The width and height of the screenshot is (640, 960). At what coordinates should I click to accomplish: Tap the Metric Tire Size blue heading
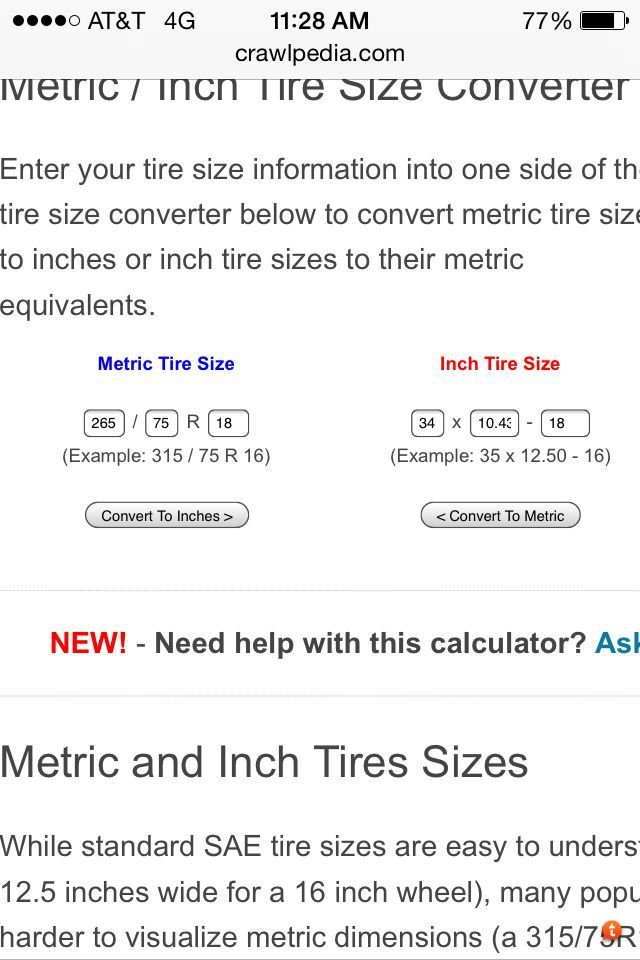[166, 364]
